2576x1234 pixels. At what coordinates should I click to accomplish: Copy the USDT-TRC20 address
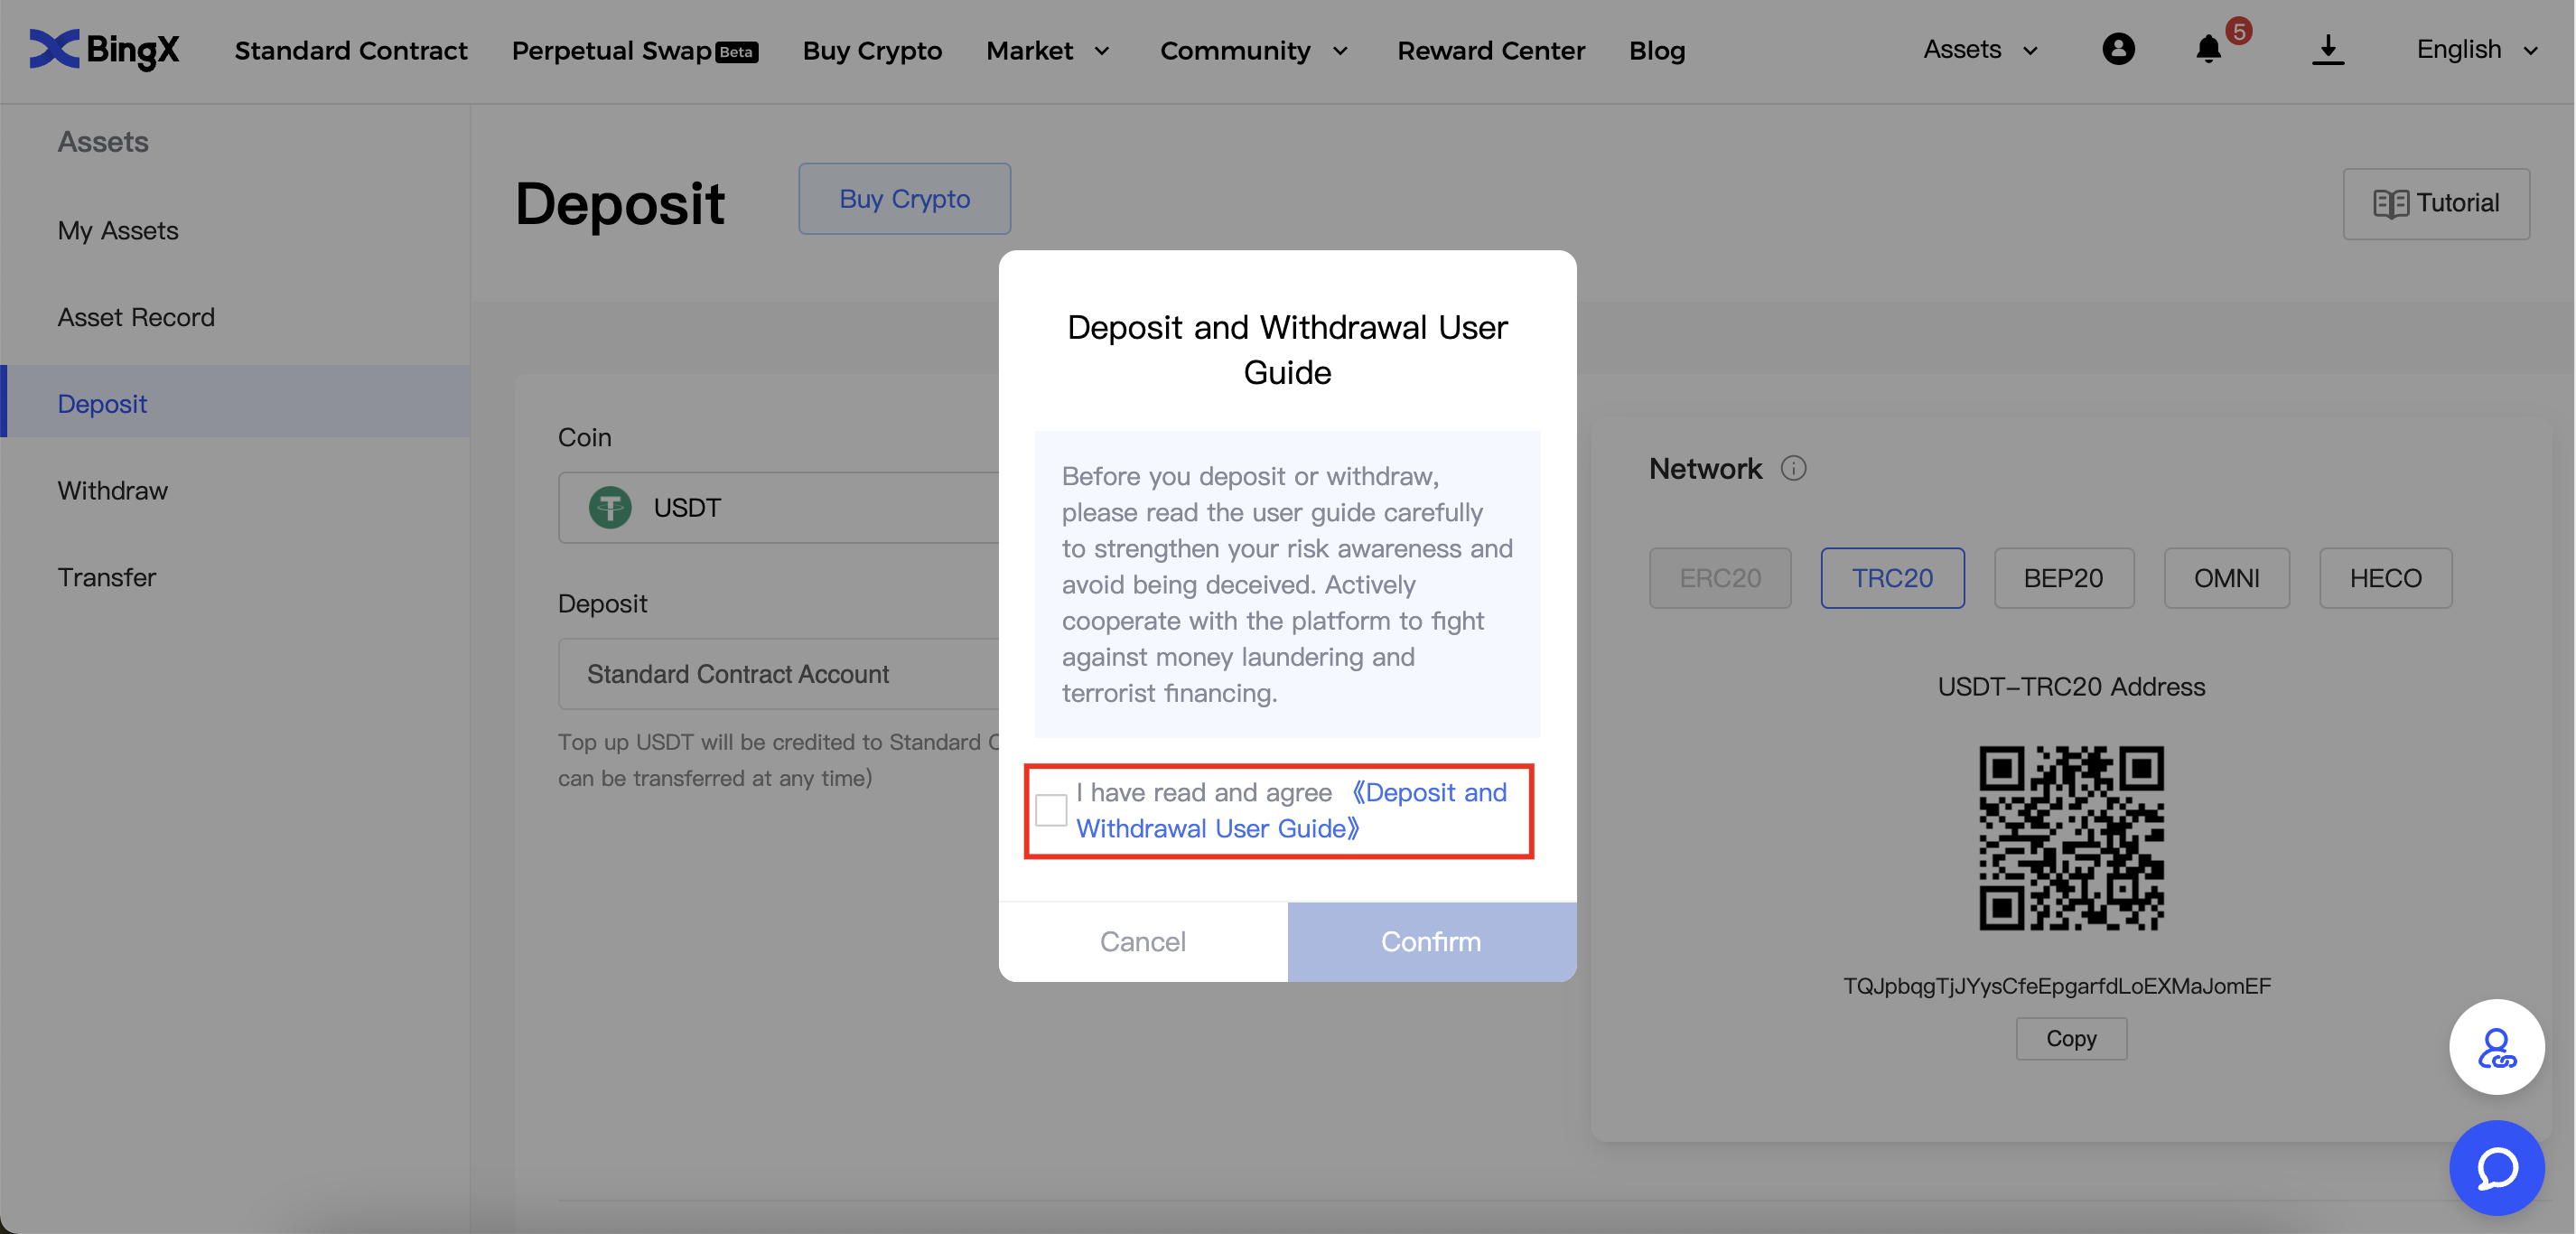coord(2070,1038)
